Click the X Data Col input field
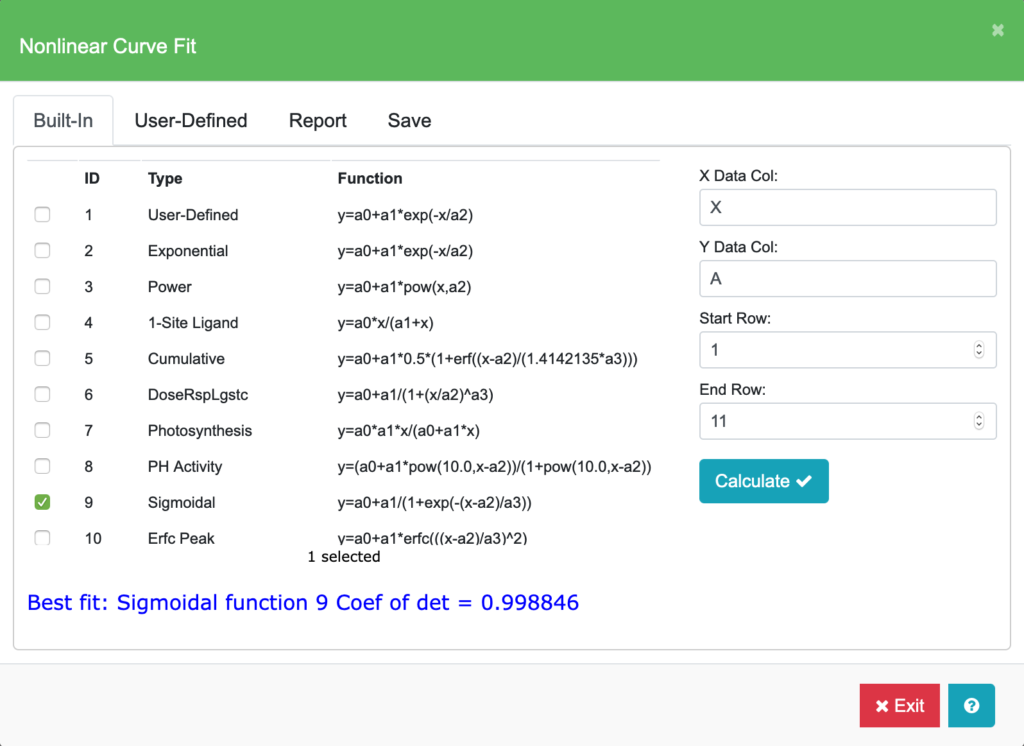The height and width of the screenshot is (746, 1024). click(847, 208)
